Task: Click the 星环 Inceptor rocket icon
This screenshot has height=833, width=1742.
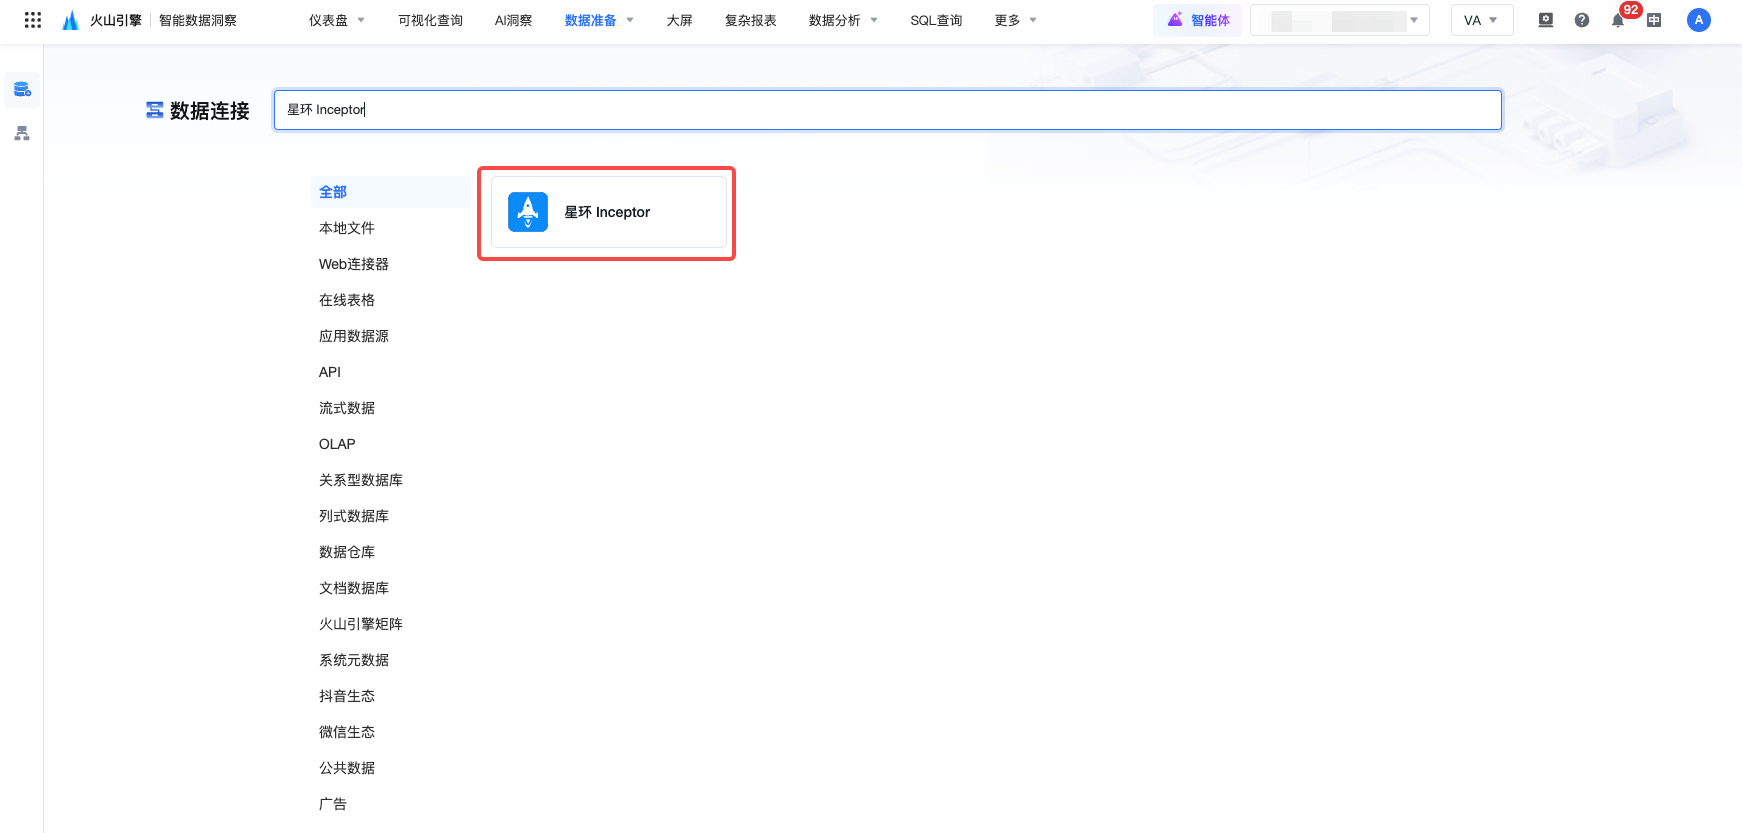Action: click(528, 212)
